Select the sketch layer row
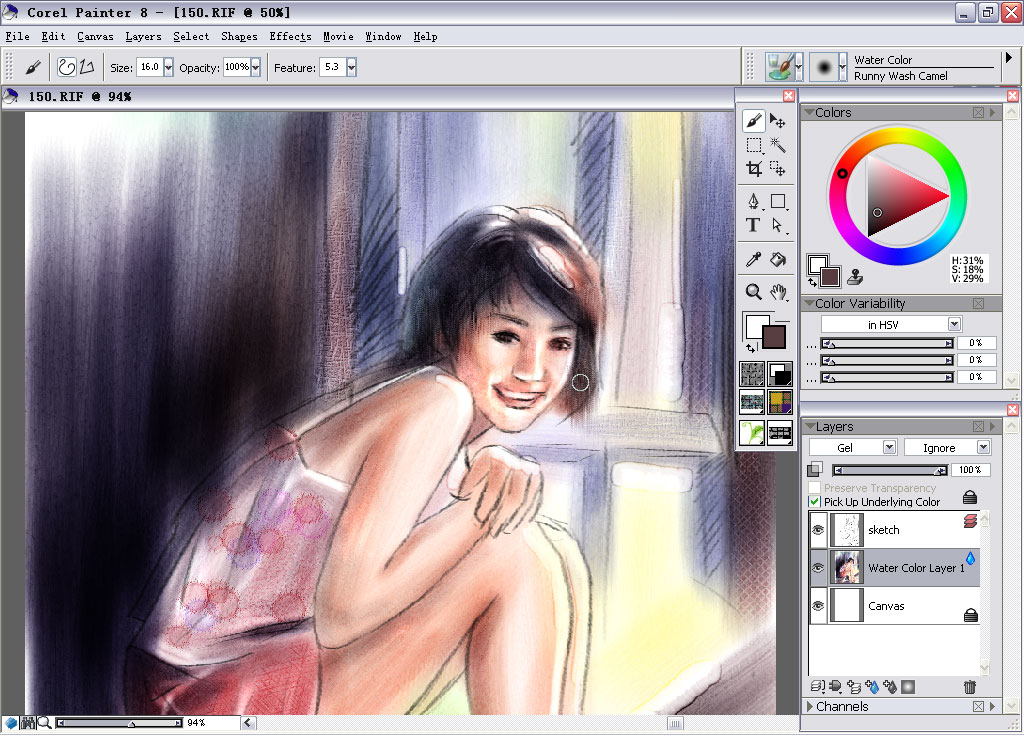 point(894,530)
